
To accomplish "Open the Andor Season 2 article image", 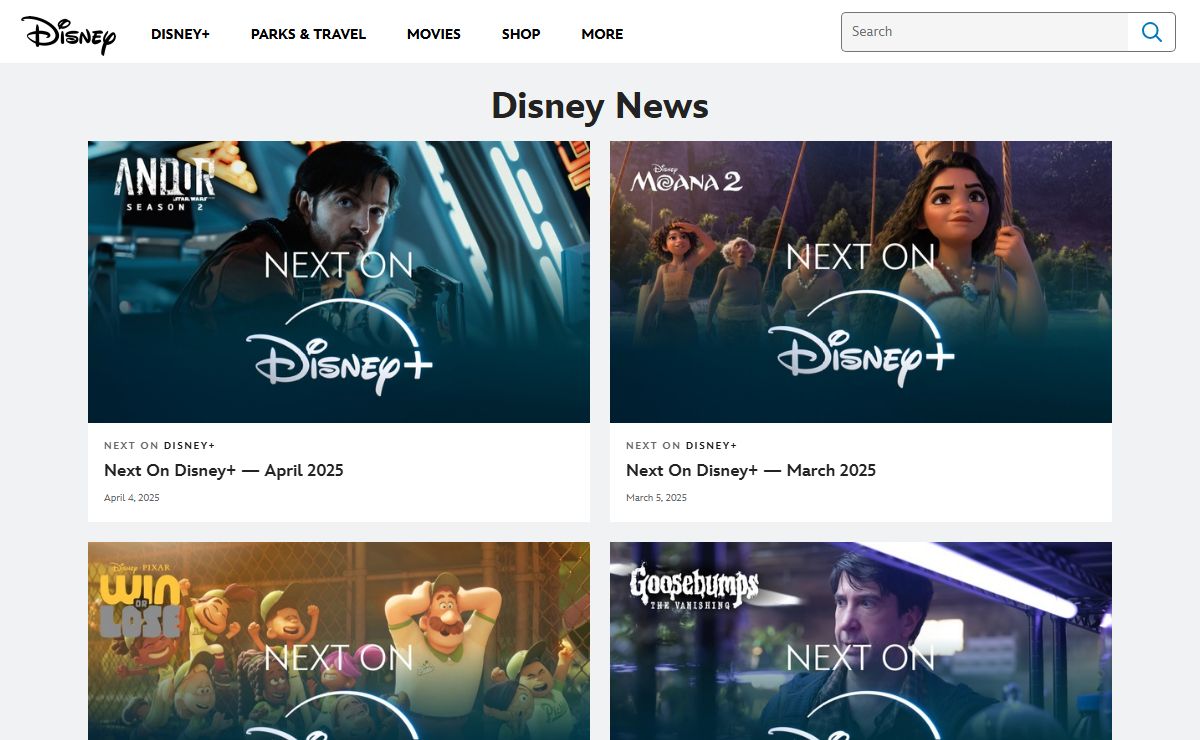I will click(339, 282).
